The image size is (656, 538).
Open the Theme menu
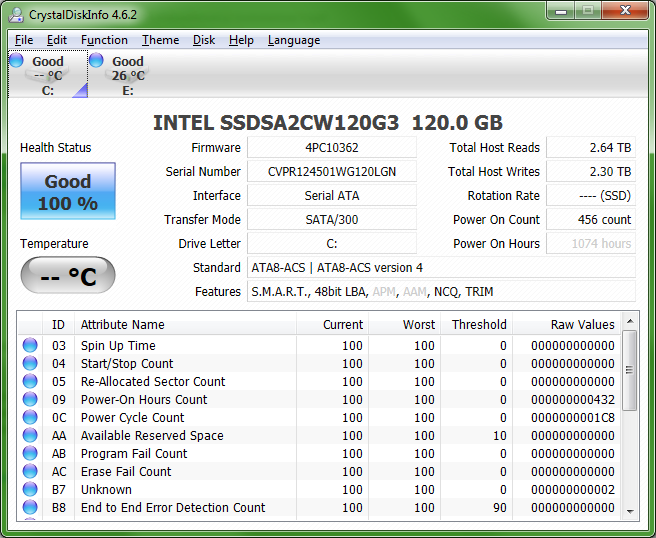point(160,40)
